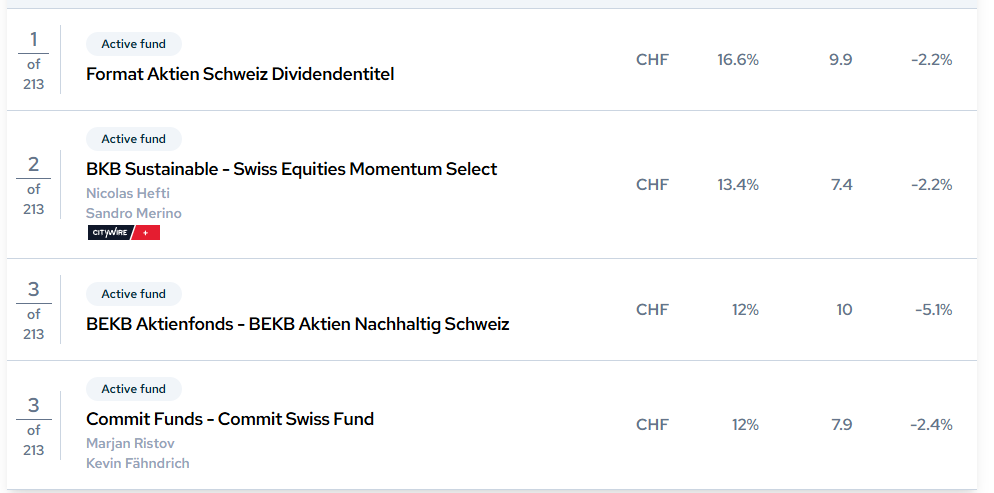Image resolution: width=994 pixels, height=493 pixels.
Task: Click the Citywire rating badge under Sandro Merino
Action: [124, 233]
